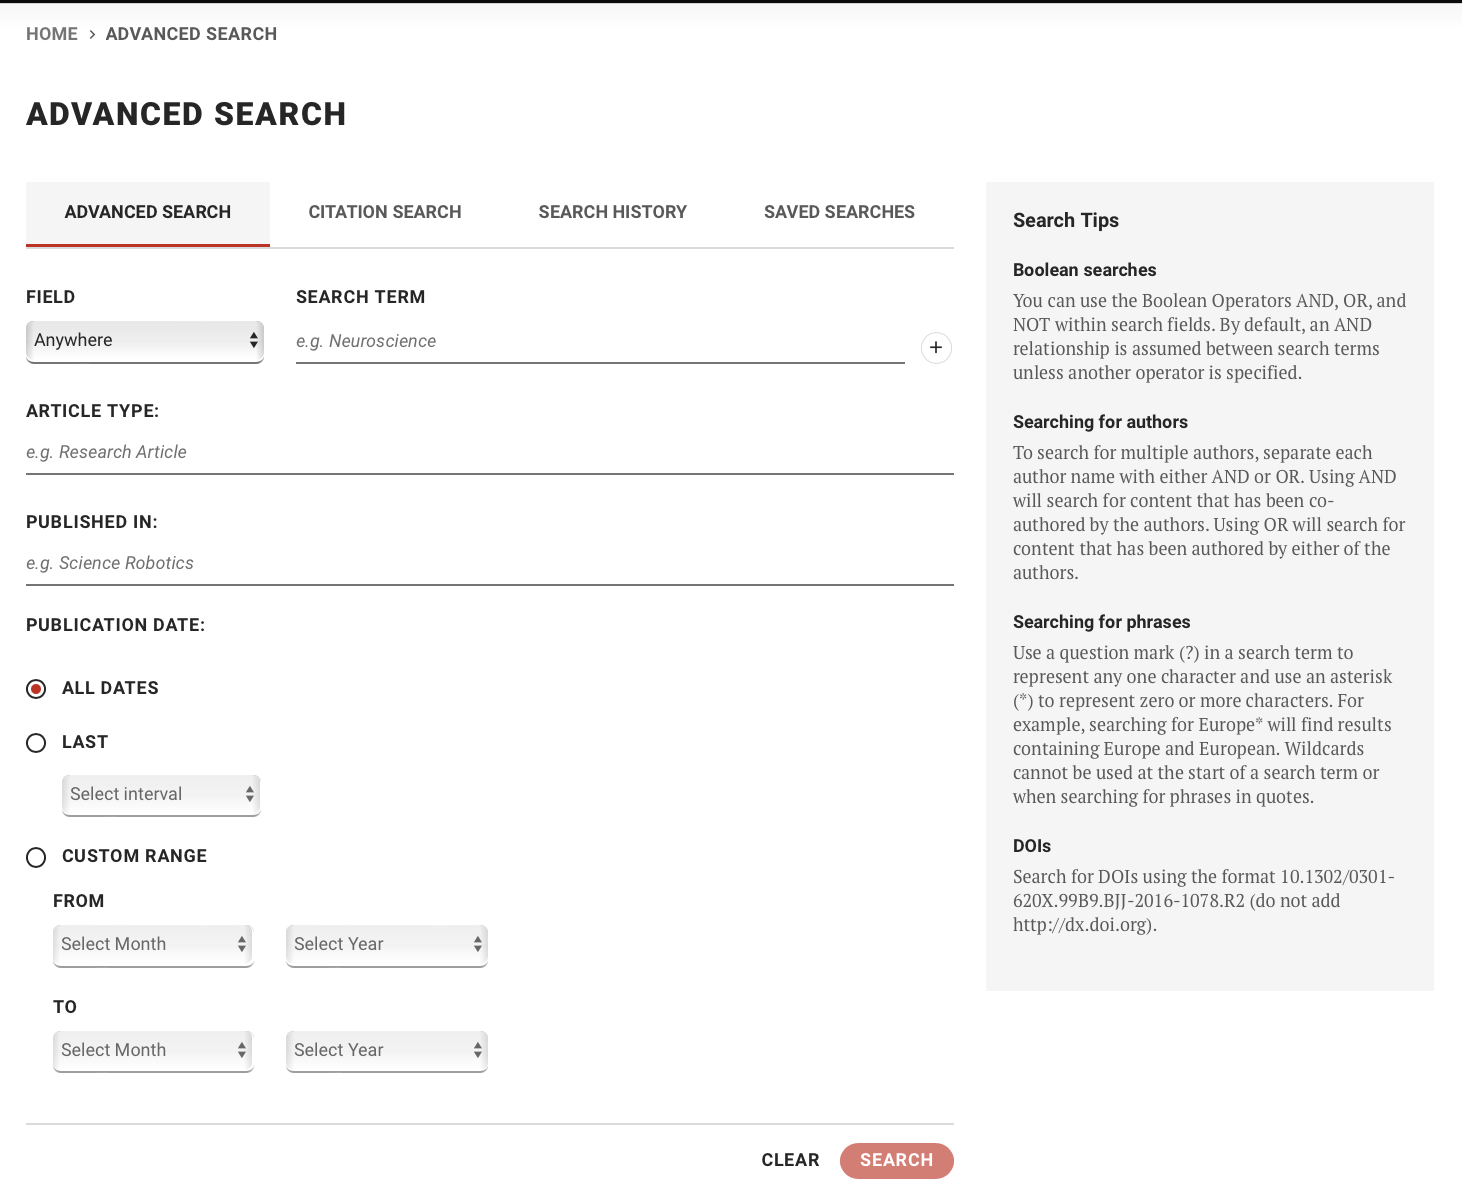The width and height of the screenshot is (1462, 1190).
Task: Click the Search Tips heading
Action: point(1066,221)
